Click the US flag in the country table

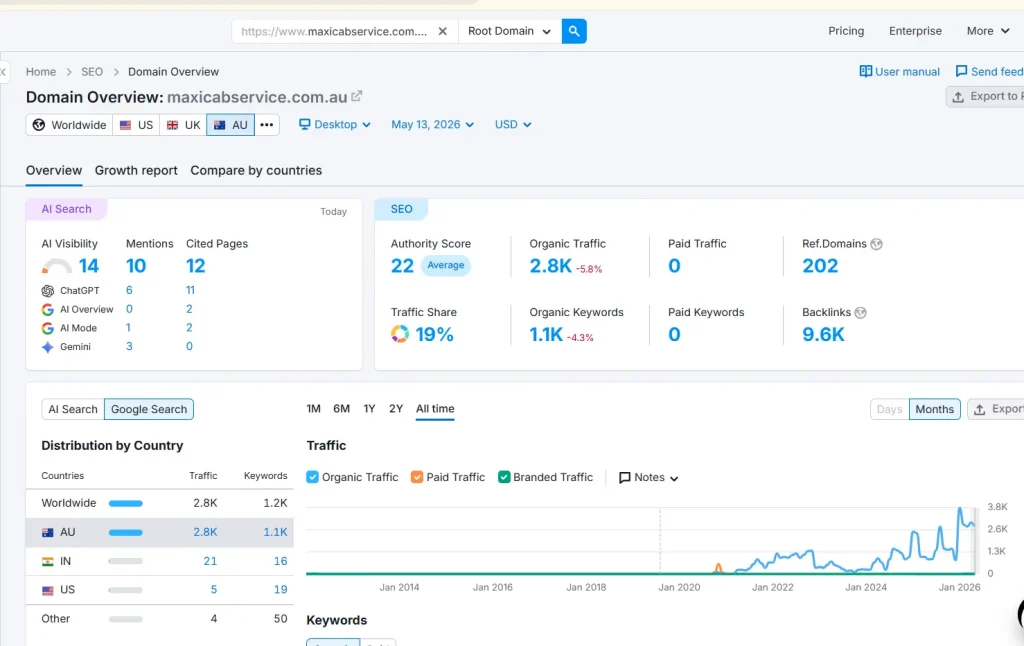coord(48,590)
